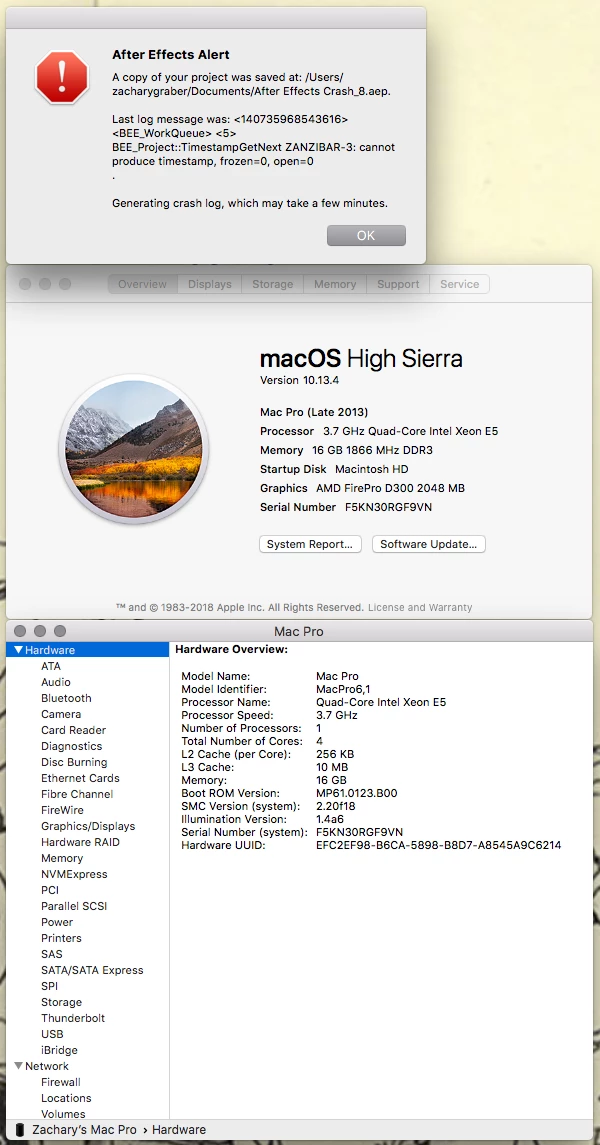Viewport: 600px width, 1145px height.
Task: Click the Illumination Version value 1.4a6
Action: [330, 819]
